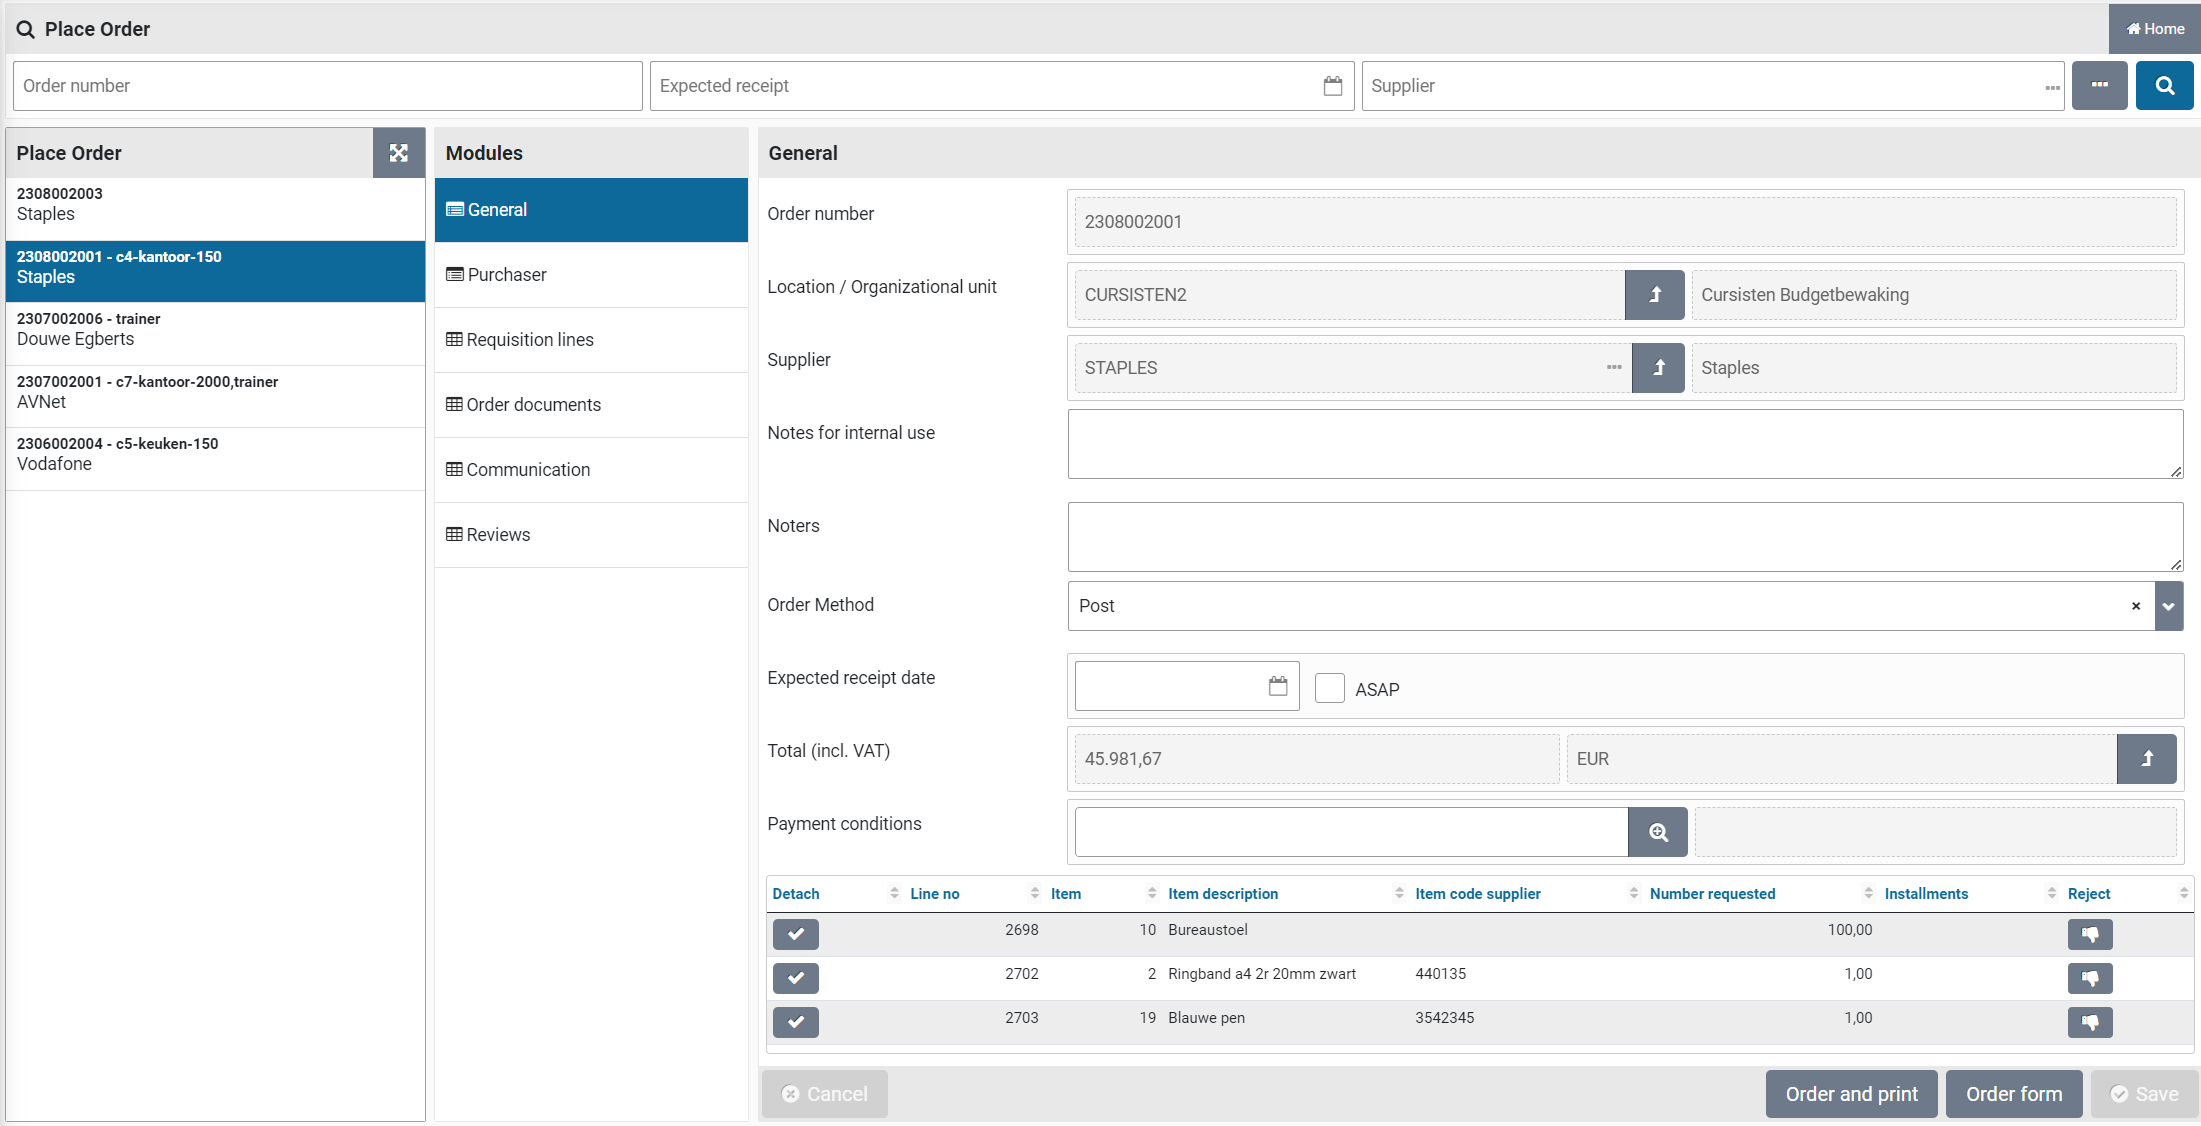
Task: Open the Requisition lines module
Action: tap(529, 340)
